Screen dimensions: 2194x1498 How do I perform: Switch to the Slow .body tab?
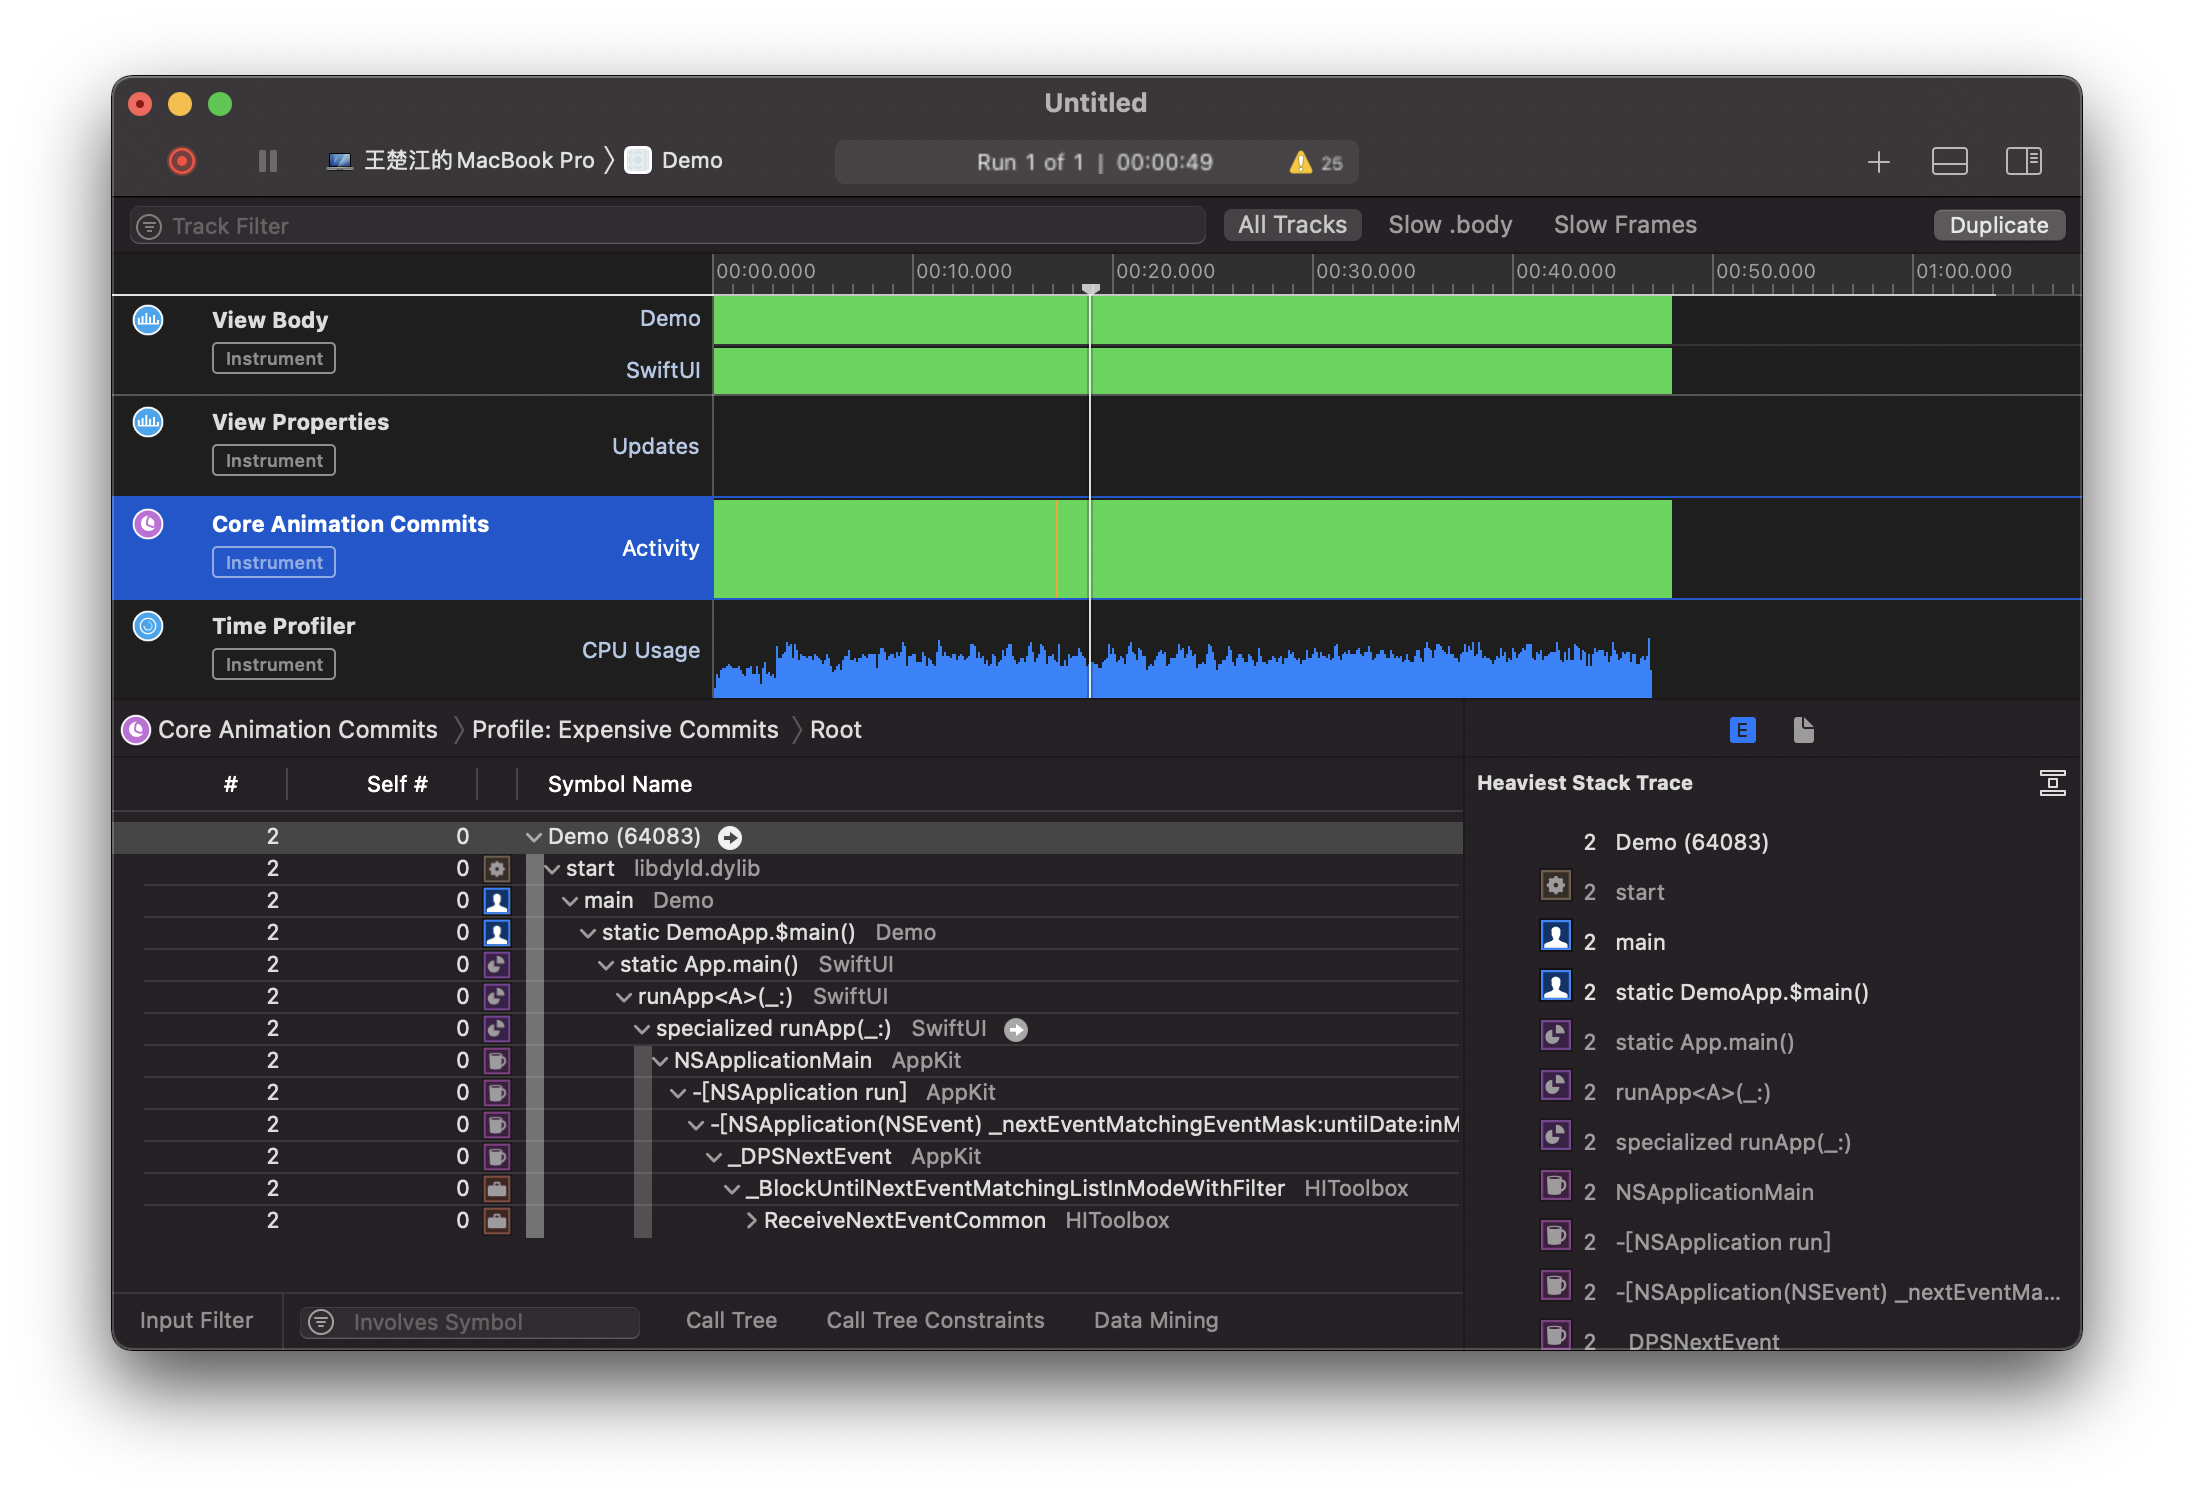pyautogui.click(x=1450, y=225)
